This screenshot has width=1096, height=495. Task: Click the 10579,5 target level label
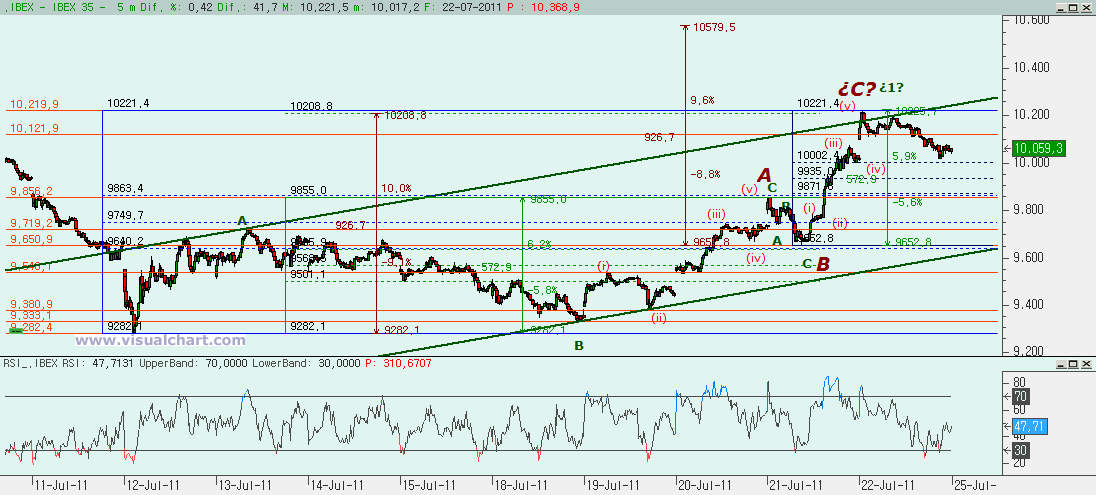pos(714,27)
